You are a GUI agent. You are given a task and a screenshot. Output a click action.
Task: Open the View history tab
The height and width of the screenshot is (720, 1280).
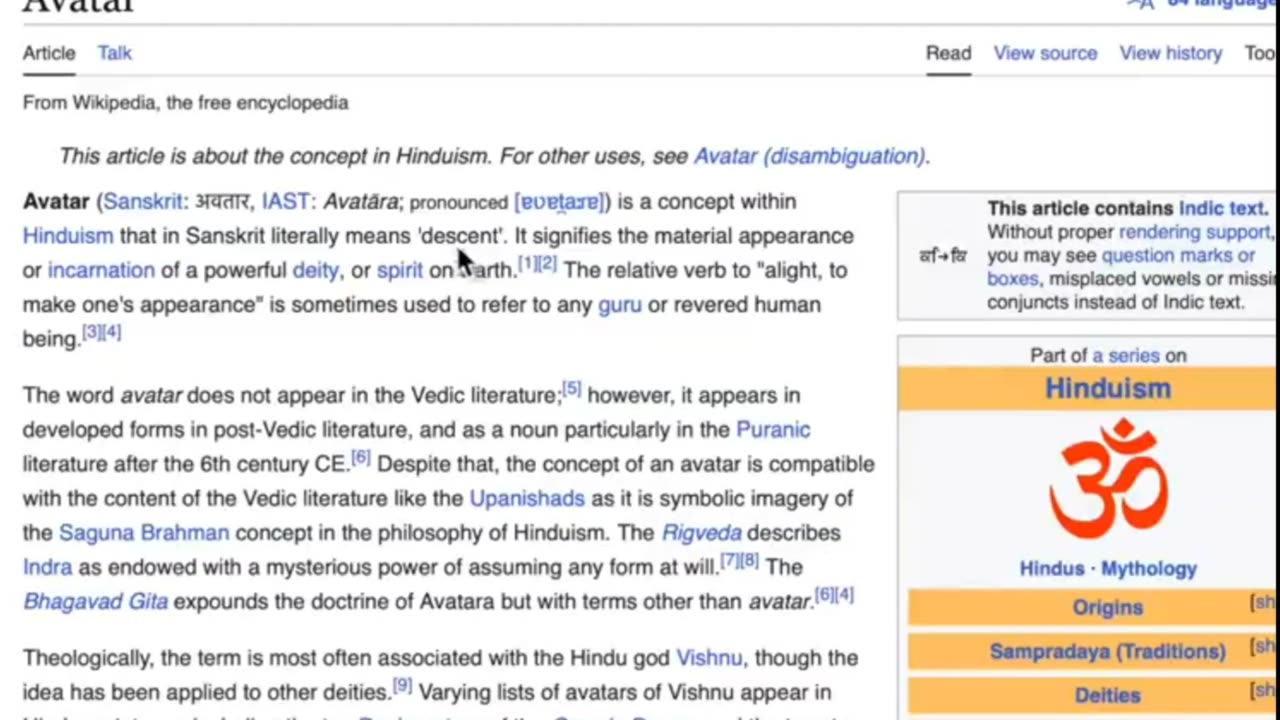[1170, 53]
